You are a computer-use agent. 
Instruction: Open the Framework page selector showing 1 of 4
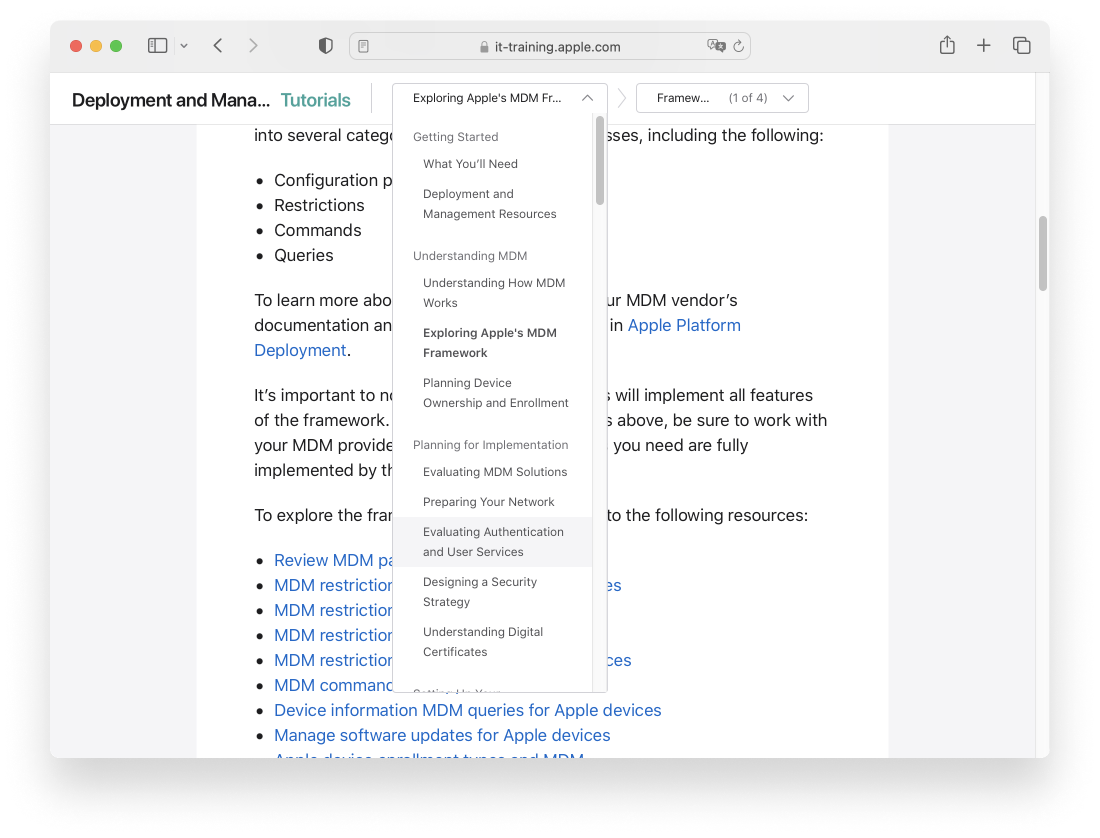pyautogui.click(x=722, y=98)
